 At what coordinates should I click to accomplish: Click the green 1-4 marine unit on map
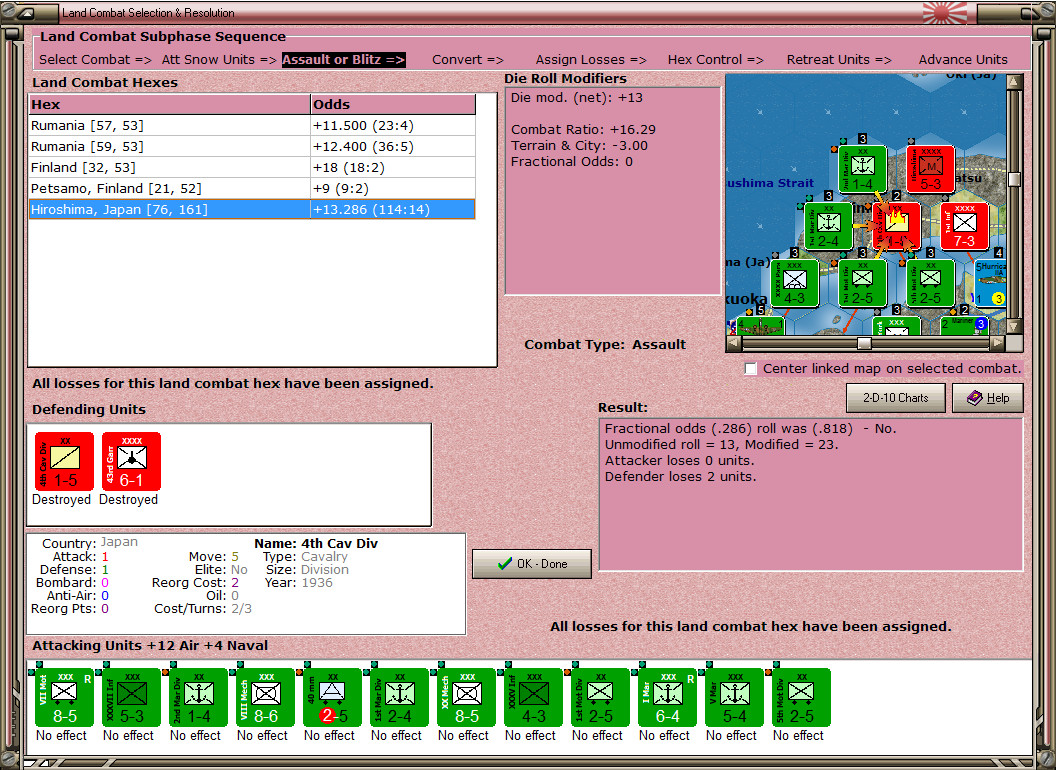(x=862, y=168)
